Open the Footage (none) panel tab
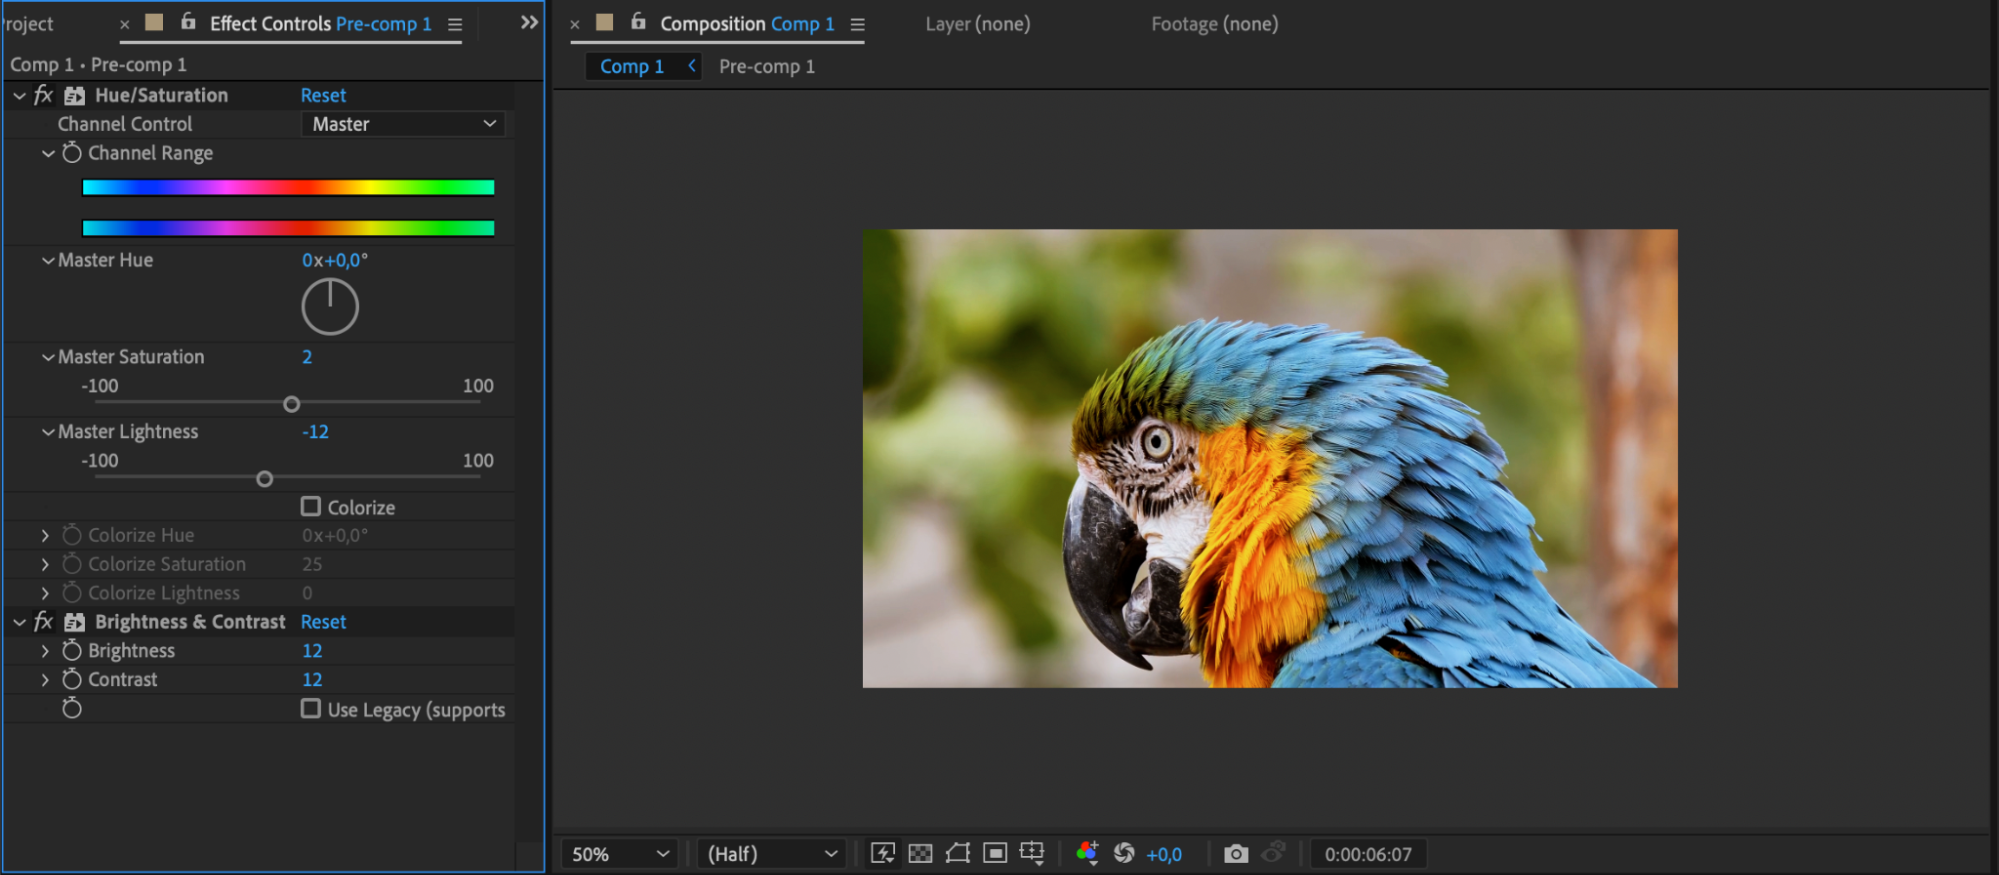The width and height of the screenshot is (1999, 875). (1214, 24)
